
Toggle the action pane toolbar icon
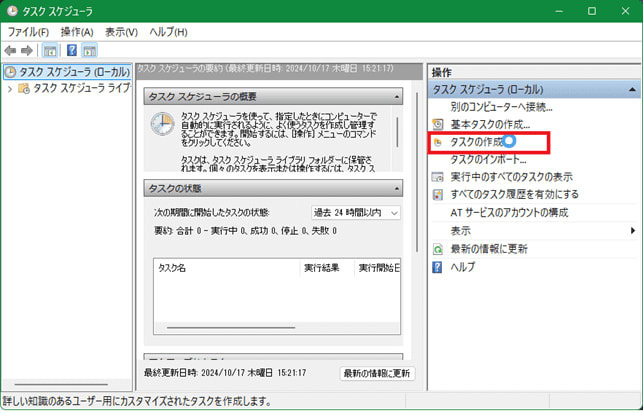pyautogui.click(x=90, y=51)
